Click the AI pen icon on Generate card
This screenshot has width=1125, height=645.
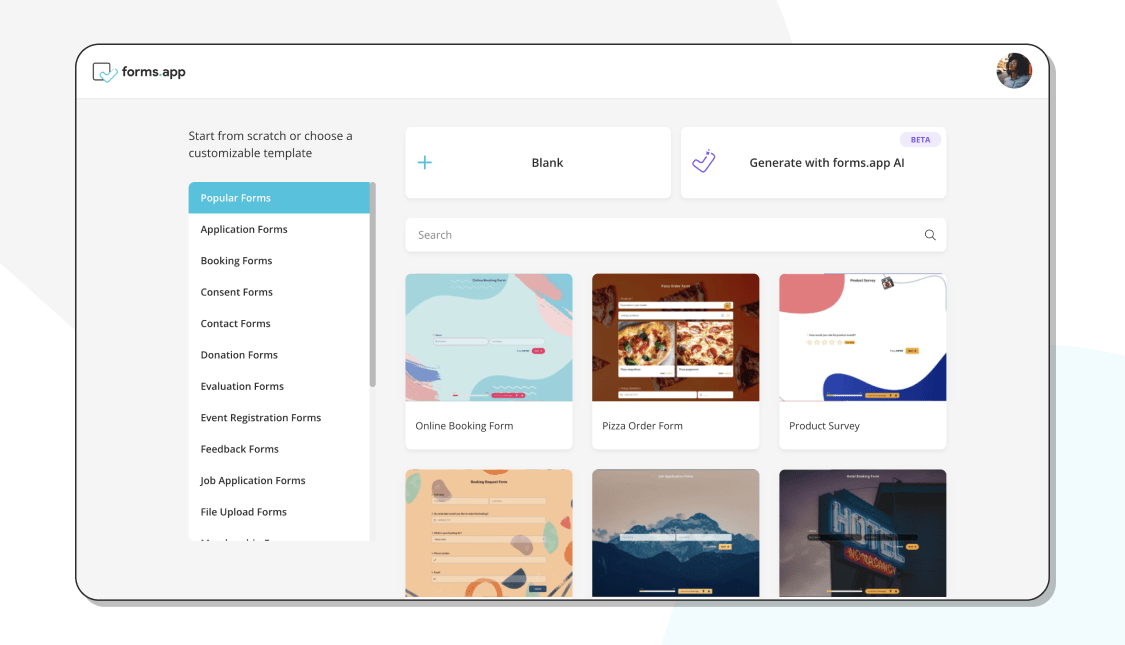tap(704, 162)
